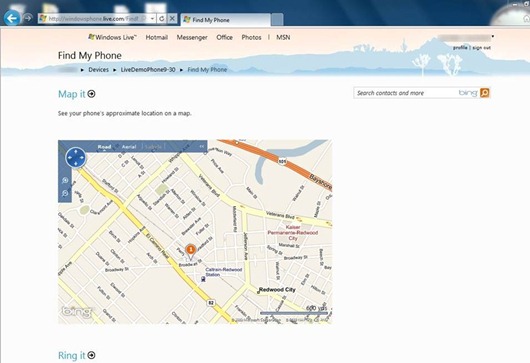530x363 pixels.
Task: Click the Redwood City label on the map
Action: (277, 290)
